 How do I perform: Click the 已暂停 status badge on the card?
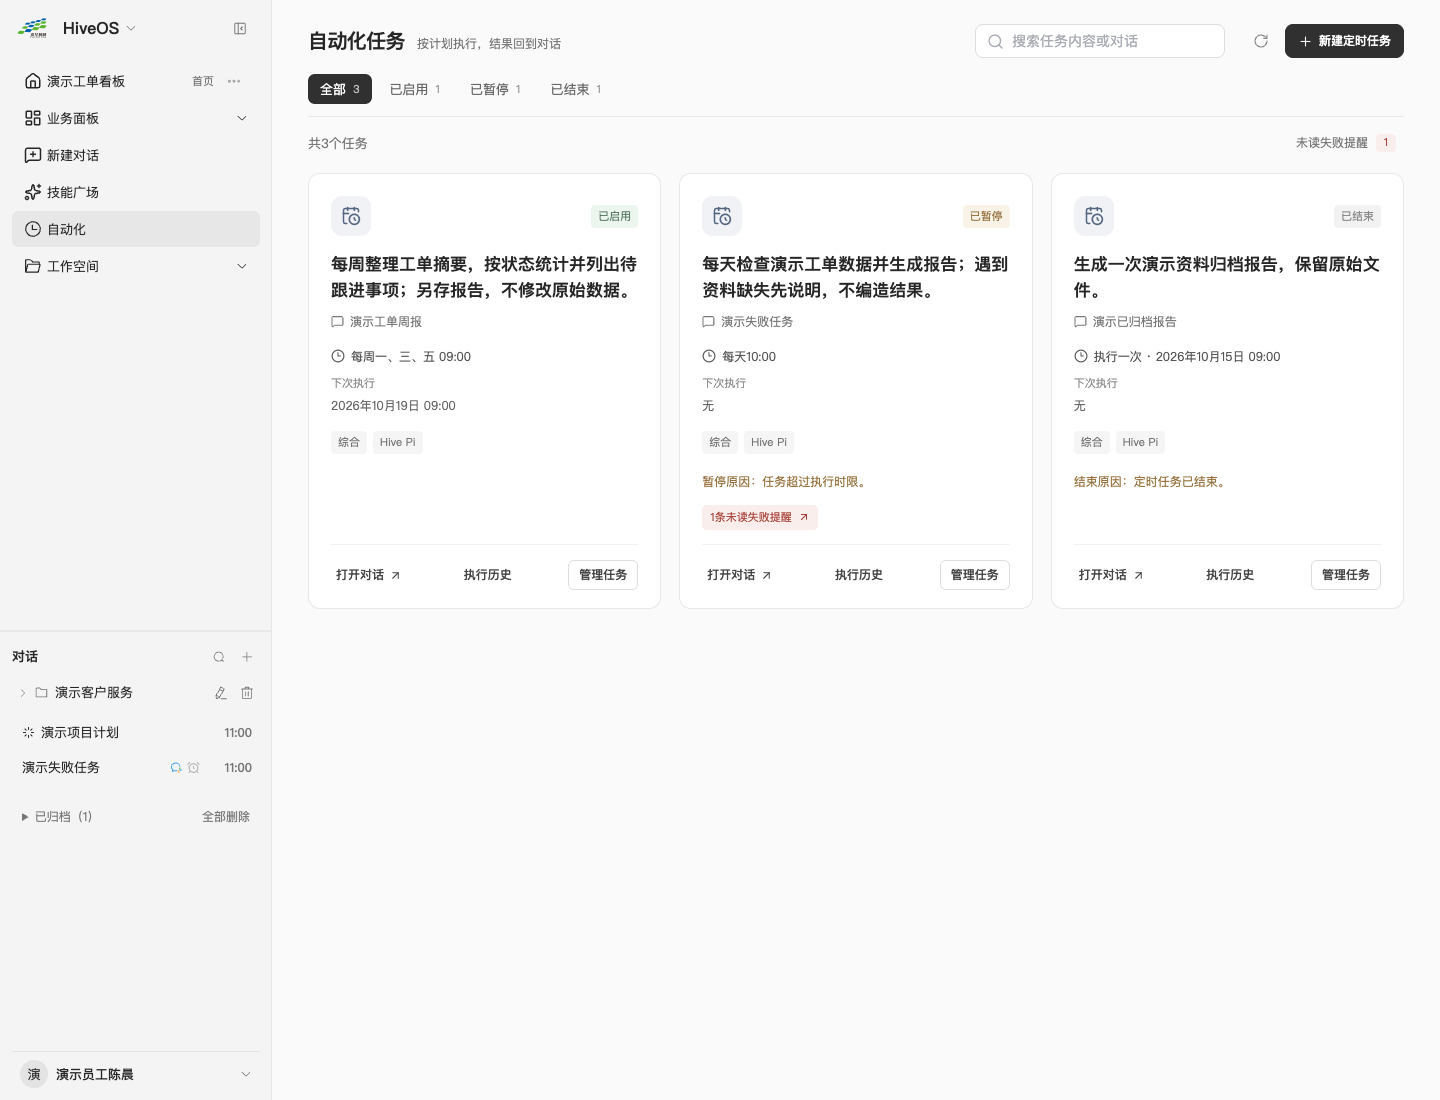tap(986, 216)
